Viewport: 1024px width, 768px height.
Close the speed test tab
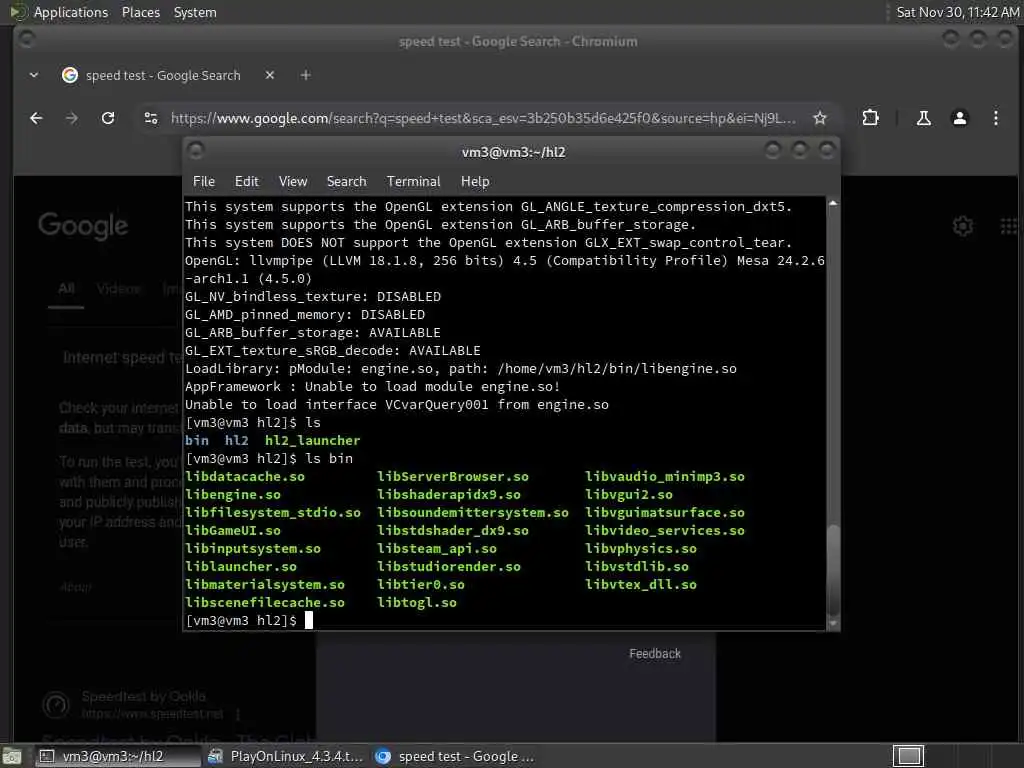270,75
